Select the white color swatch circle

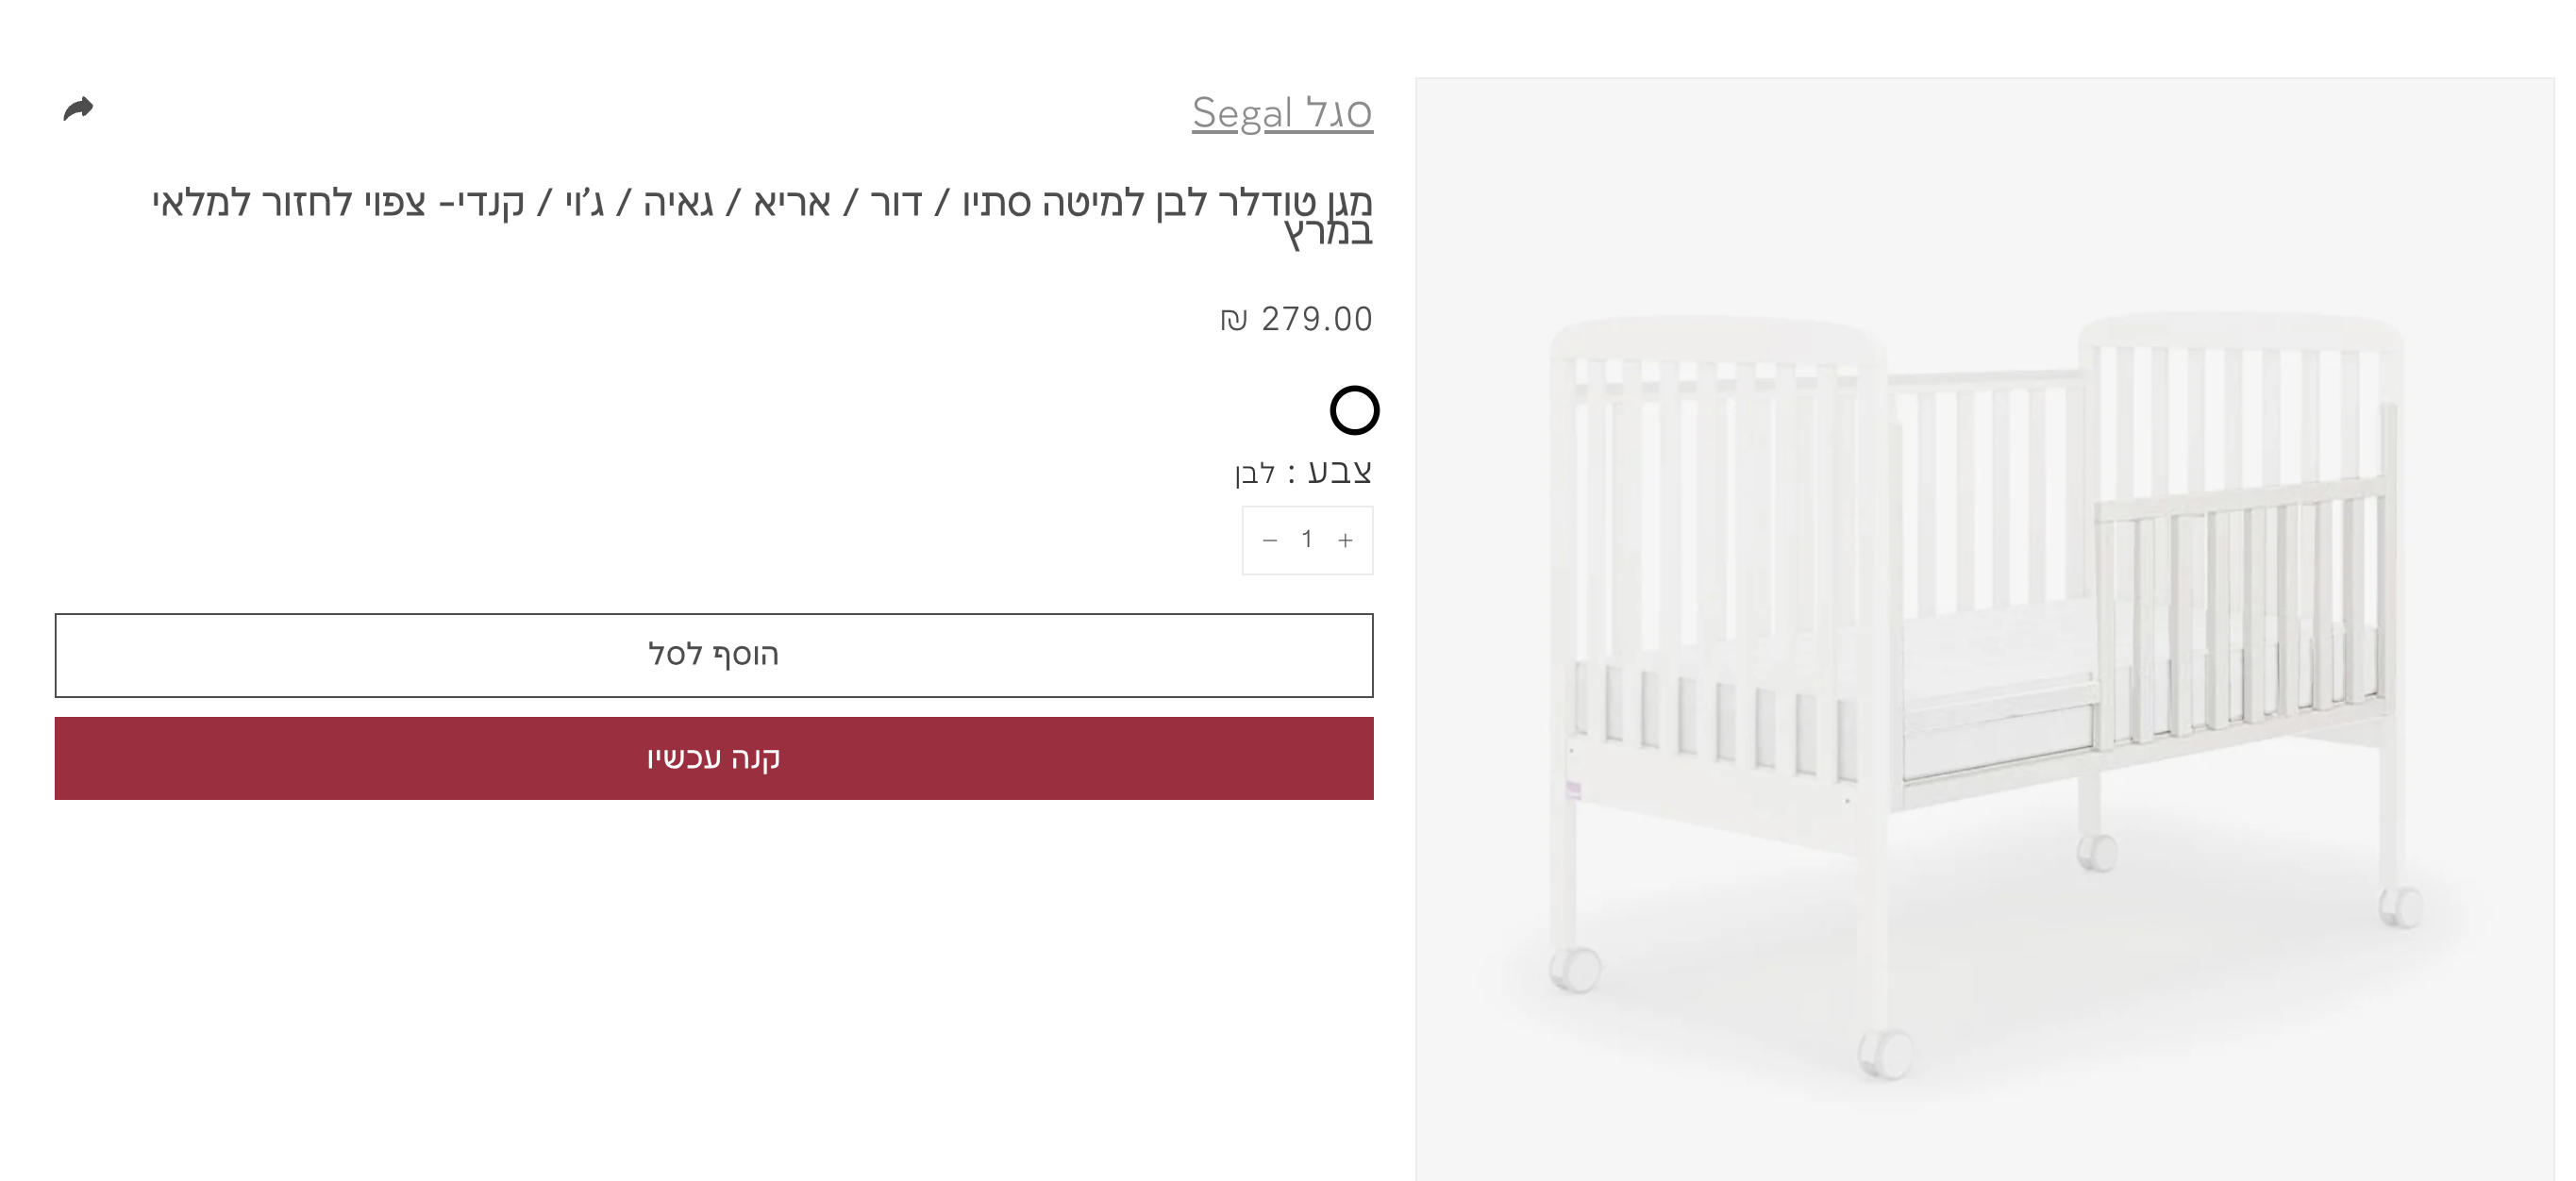click(1354, 410)
